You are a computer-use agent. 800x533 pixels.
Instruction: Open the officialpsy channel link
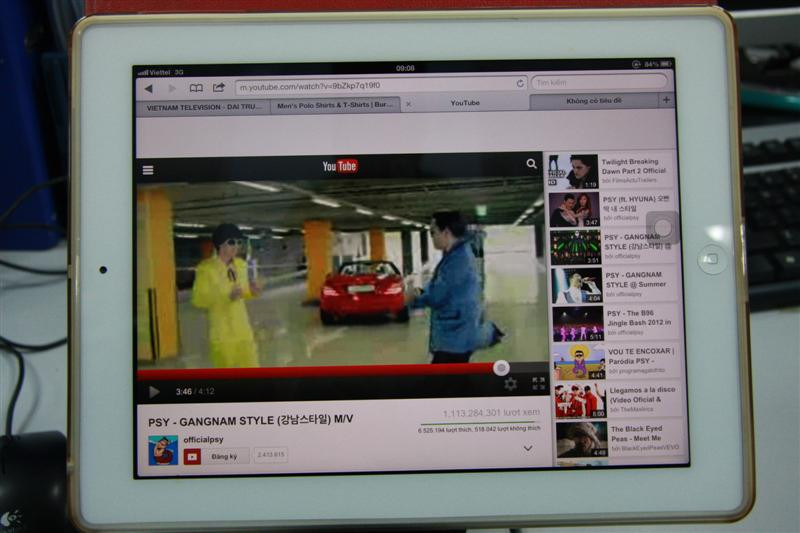click(x=203, y=438)
